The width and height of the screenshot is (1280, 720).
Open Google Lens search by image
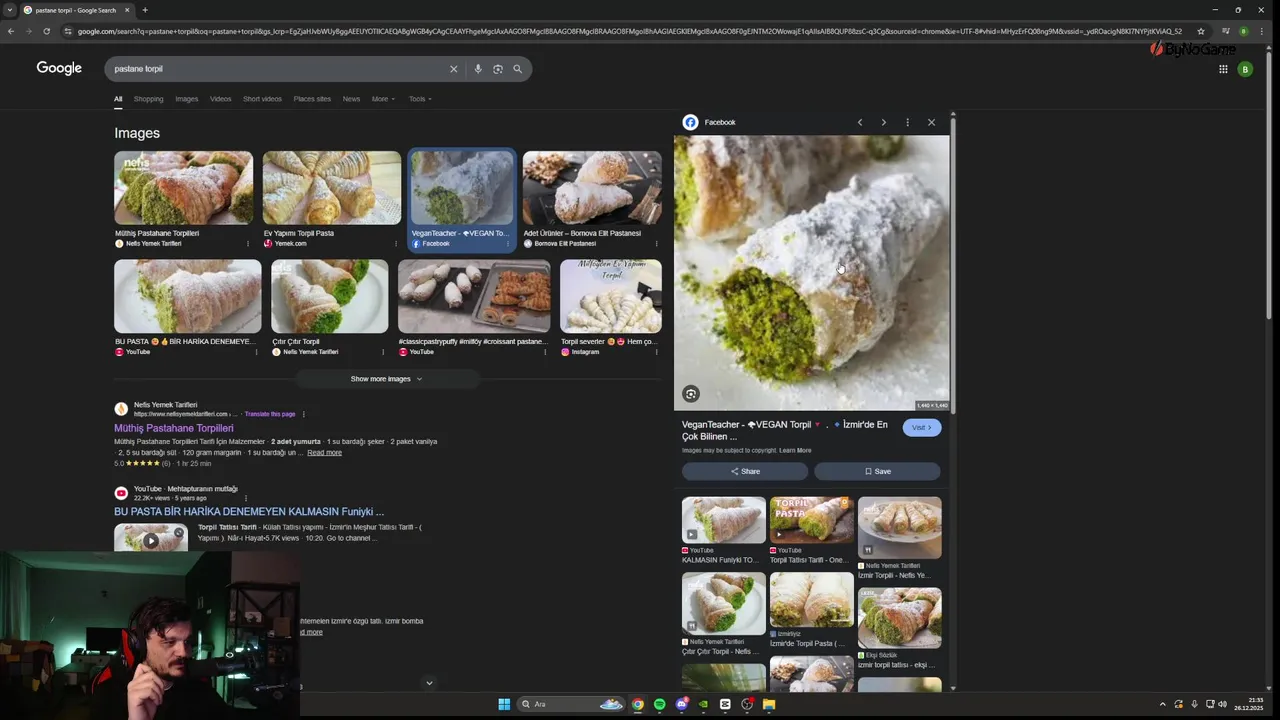pos(498,69)
